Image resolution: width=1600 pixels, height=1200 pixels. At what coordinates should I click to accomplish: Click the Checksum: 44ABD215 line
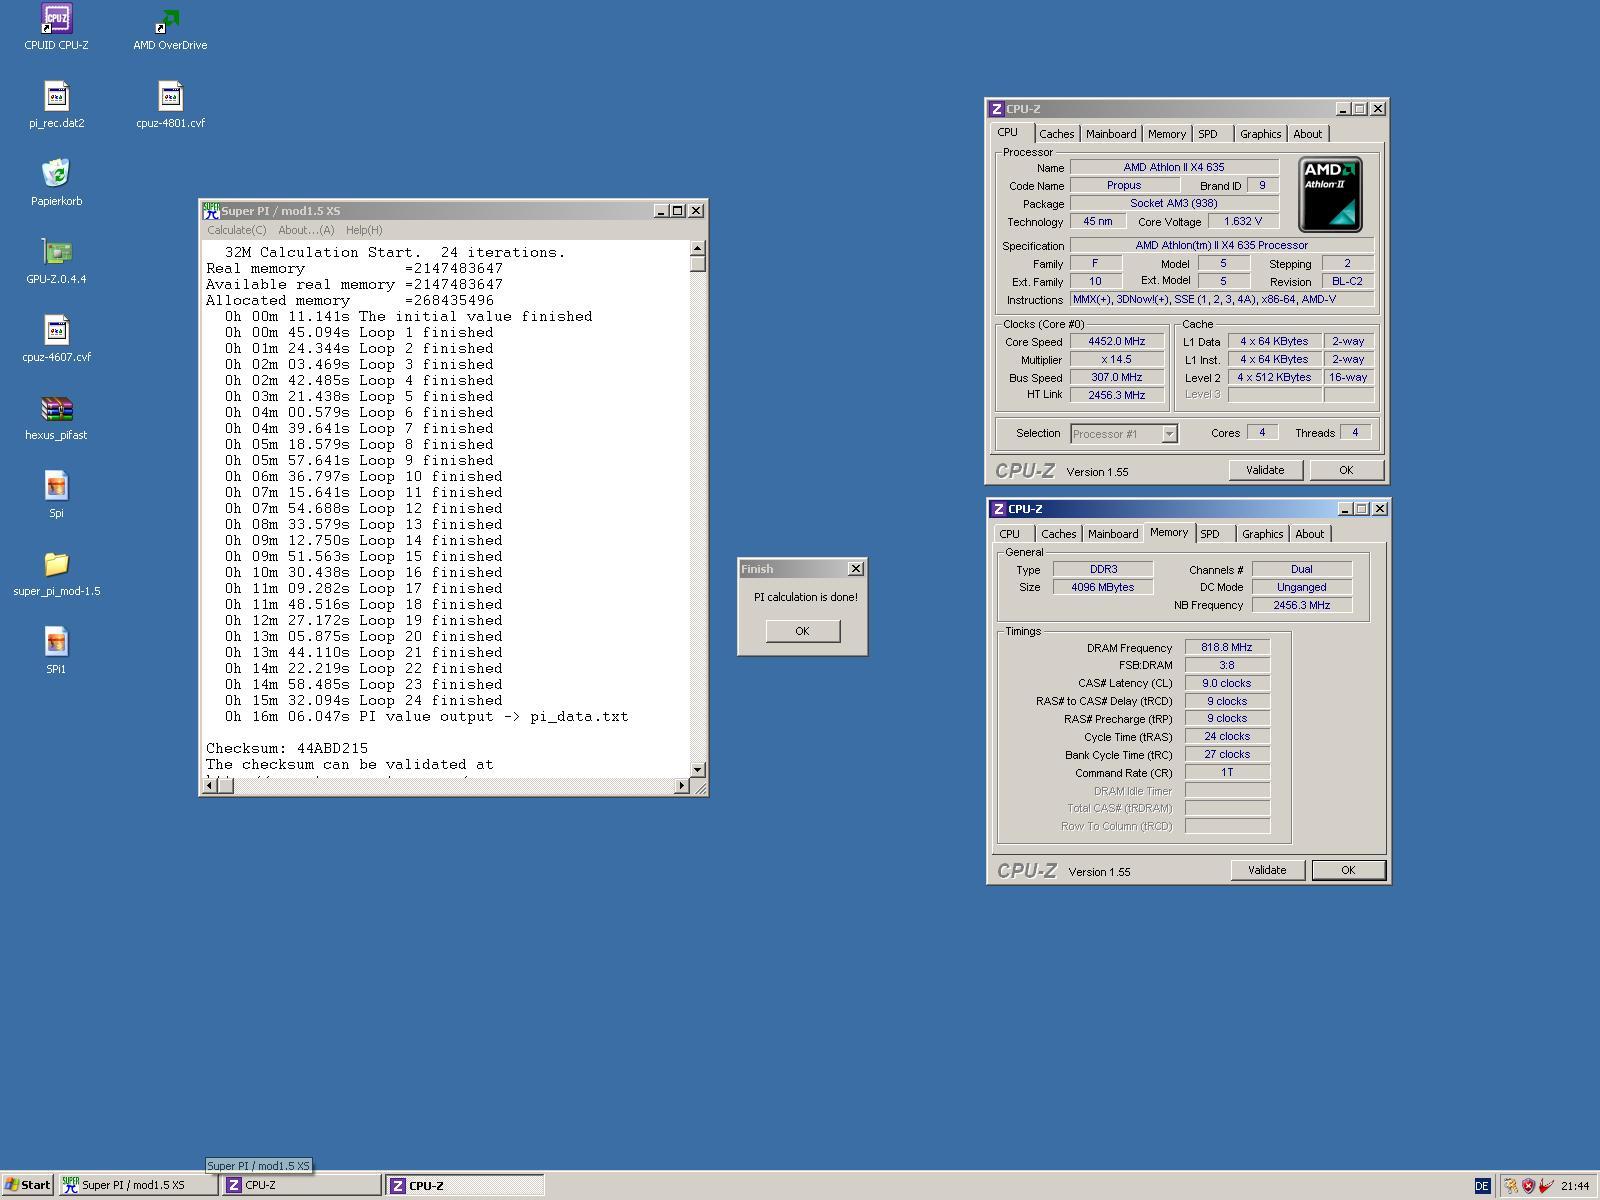pyautogui.click(x=287, y=748)
